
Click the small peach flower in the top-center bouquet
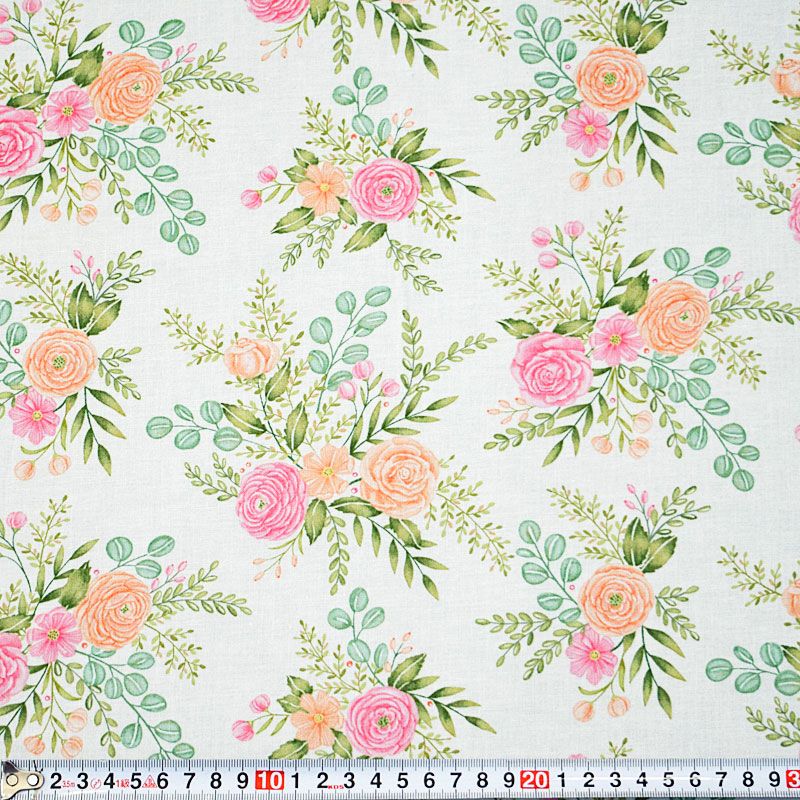pyautogui.click(x=322, y=187)
